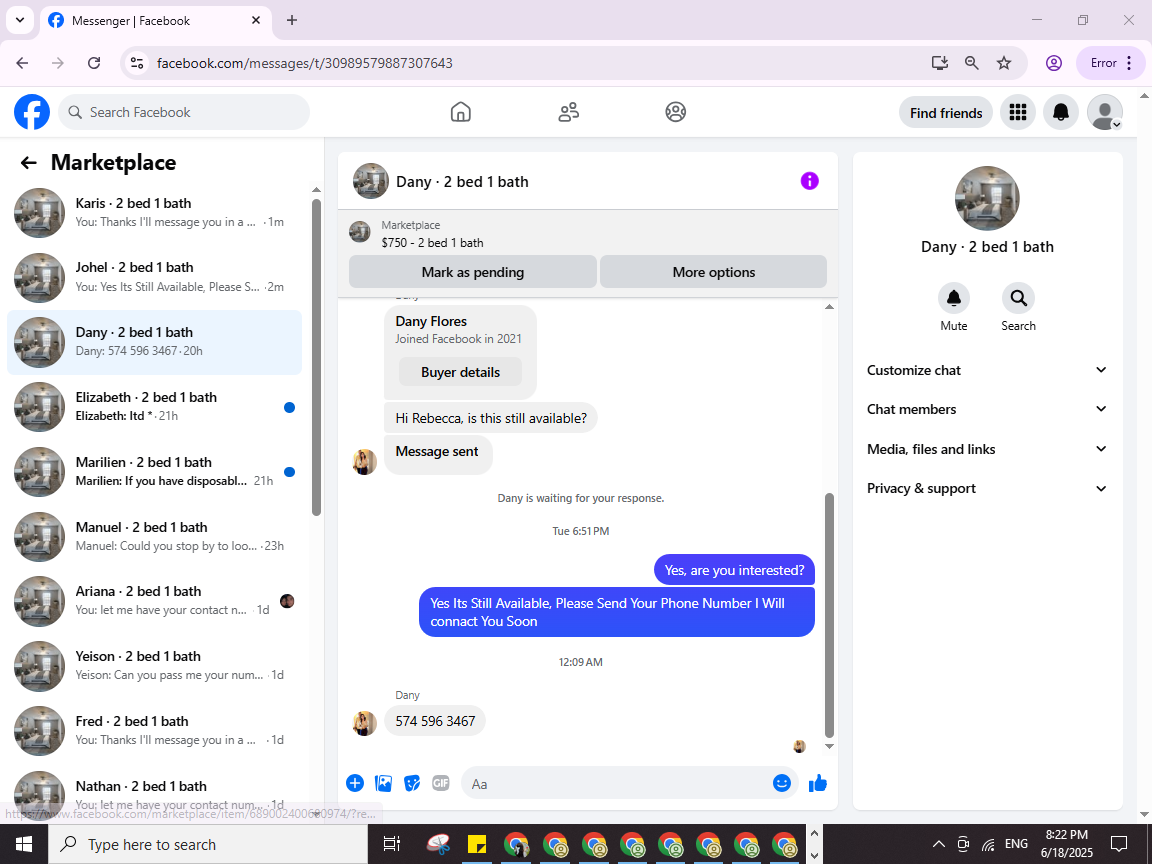Open a new Chrome tab
The width and height of the screenshot is (1152, 864).
tap(292, 20)
